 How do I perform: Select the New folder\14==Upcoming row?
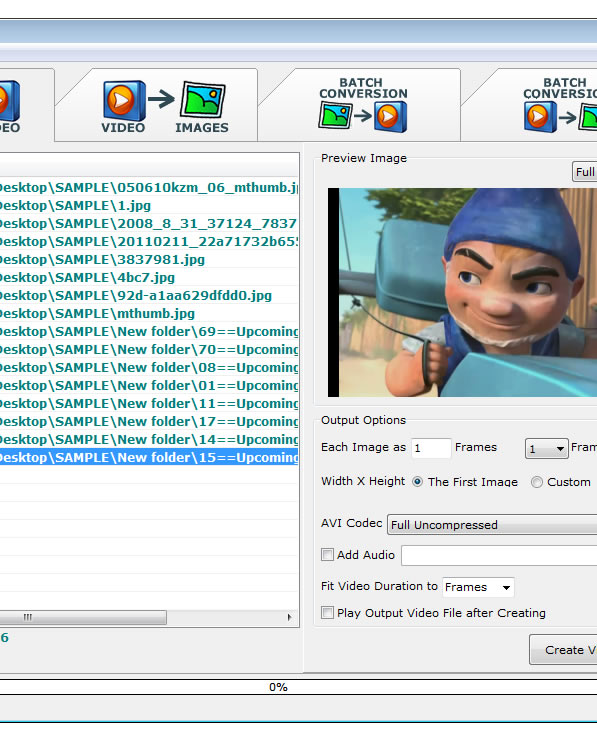coord(149,439)
